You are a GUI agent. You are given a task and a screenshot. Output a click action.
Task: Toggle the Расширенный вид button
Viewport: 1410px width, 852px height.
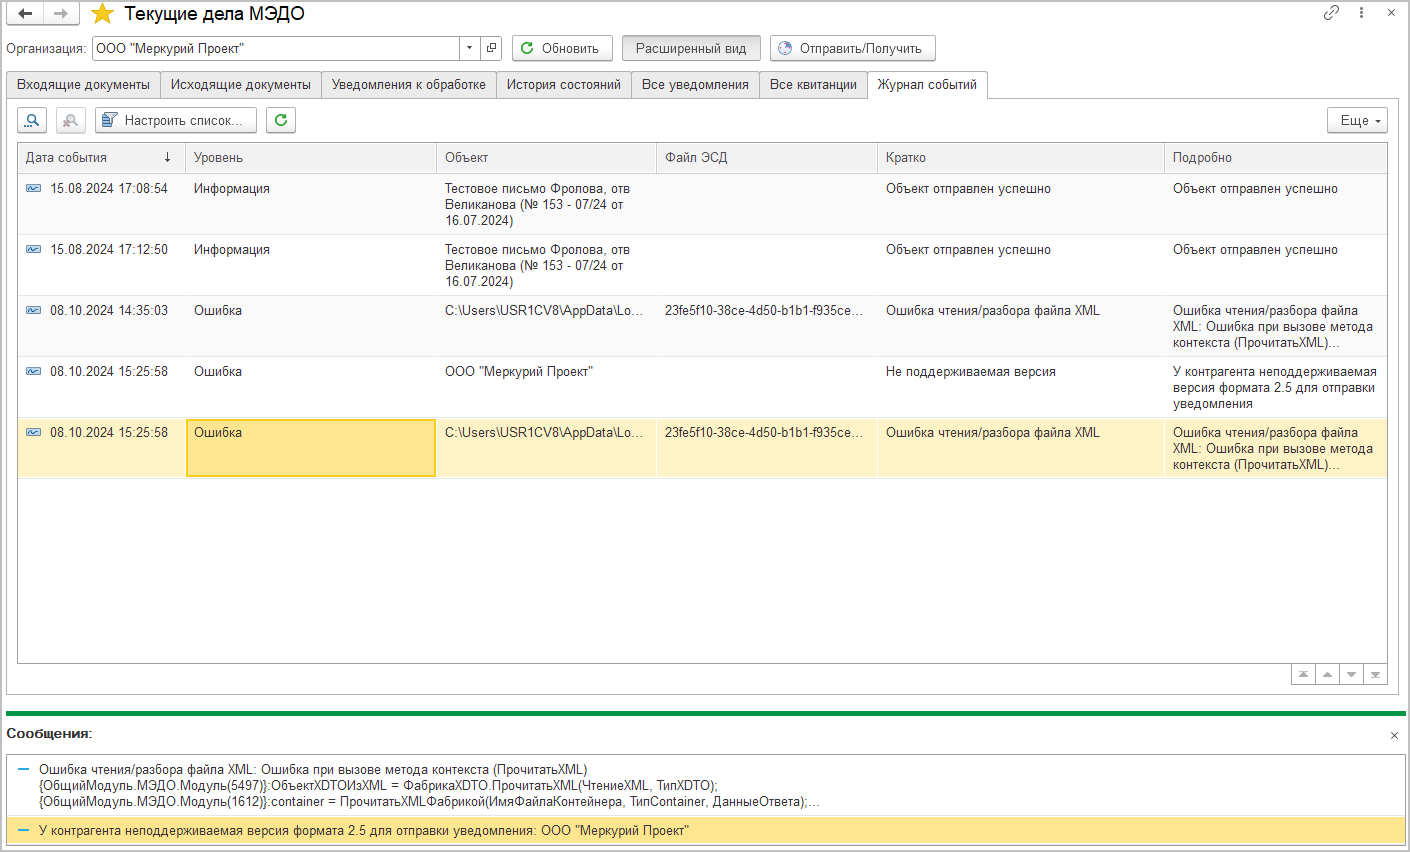[x=691, y=48]
